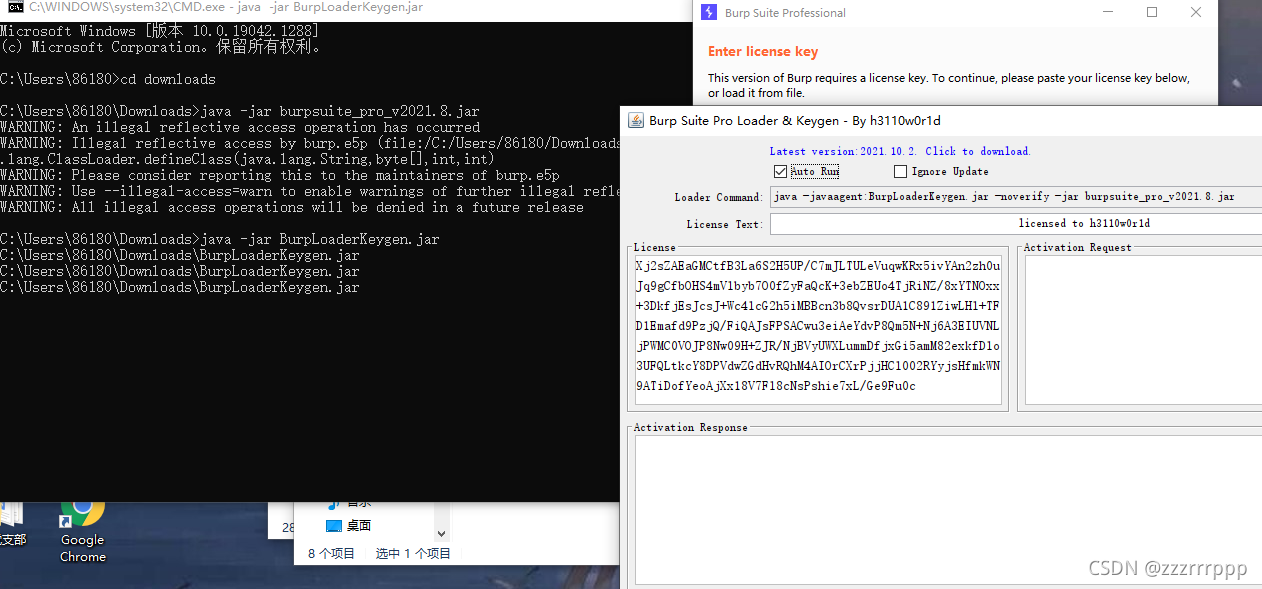
Task: Open the Google Chrome desktop shortcut
Action: (82, 530)
